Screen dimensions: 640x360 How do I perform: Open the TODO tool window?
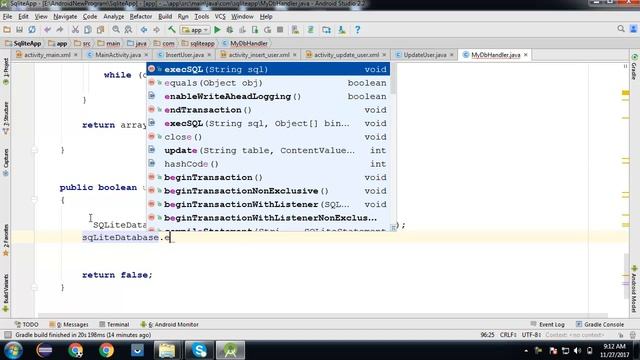pos(27,324)
